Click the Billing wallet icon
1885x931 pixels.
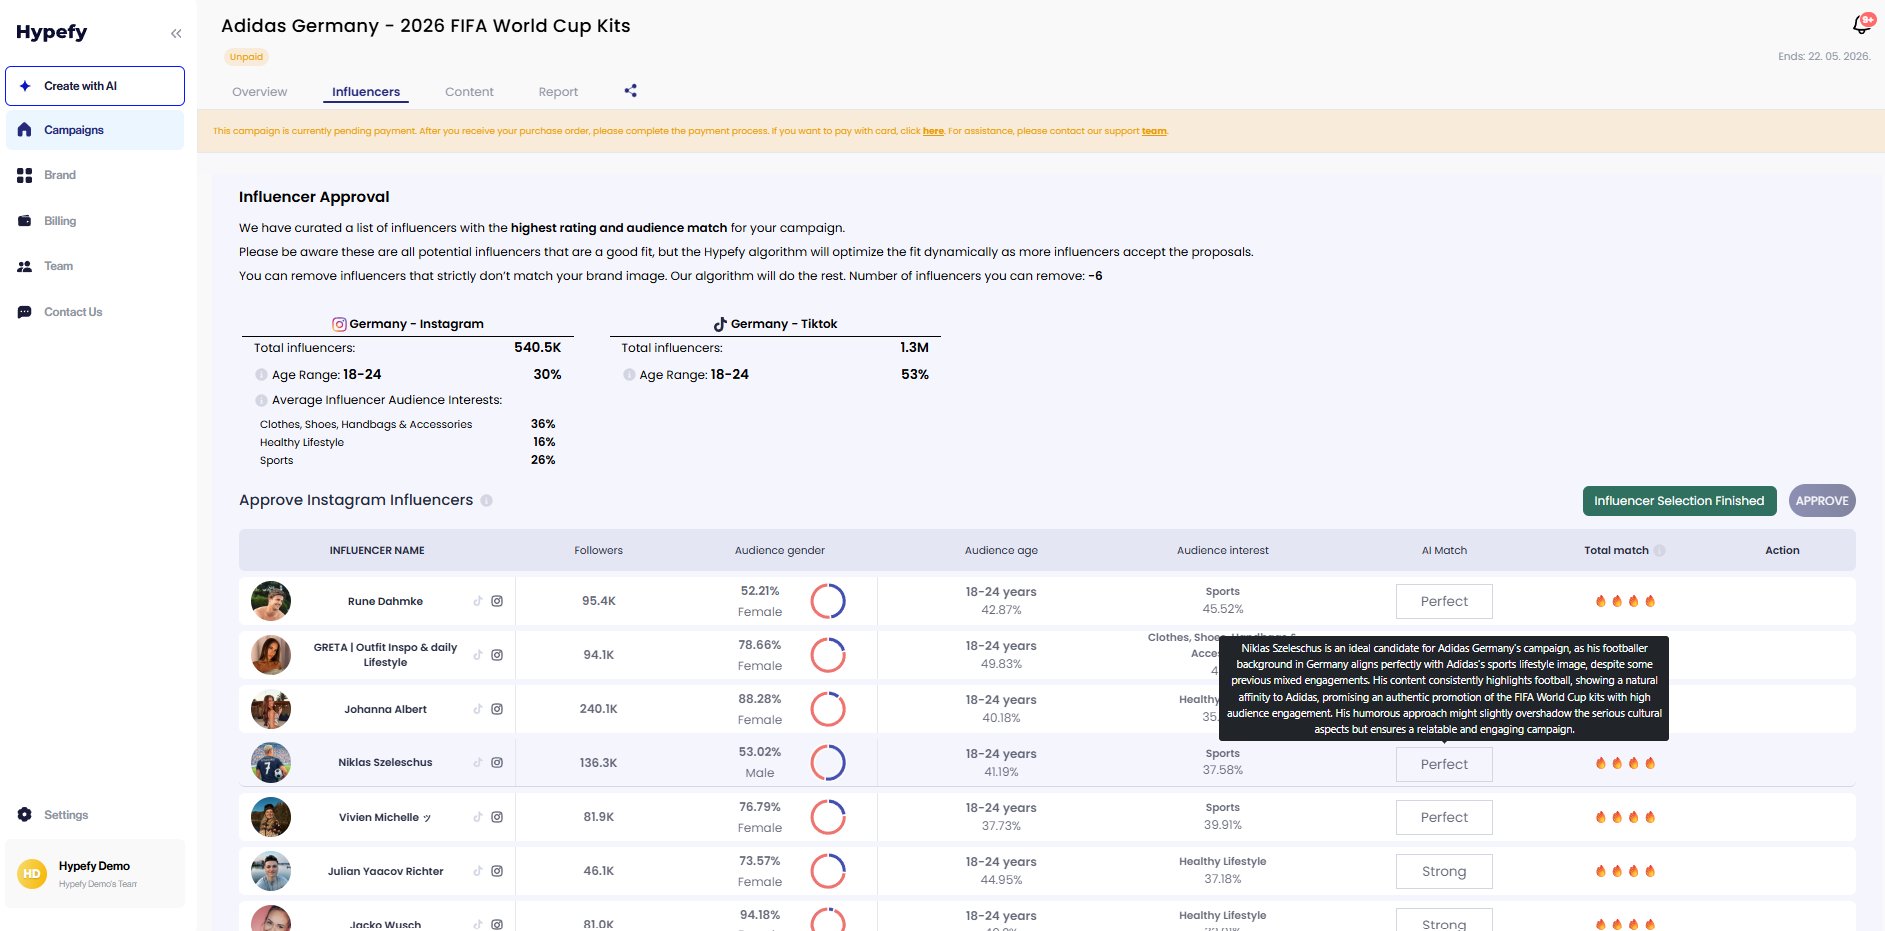25,221
